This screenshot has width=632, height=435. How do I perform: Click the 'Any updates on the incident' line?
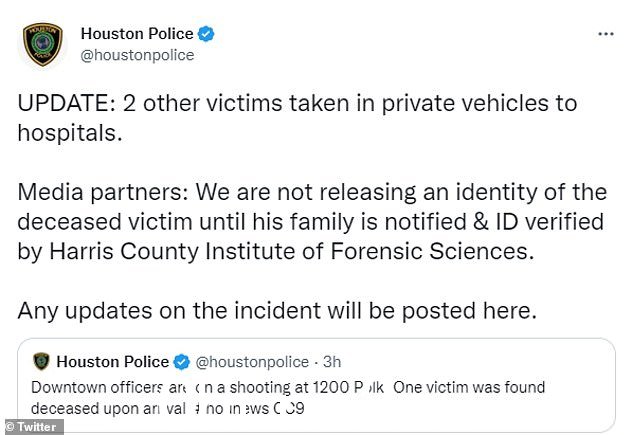pos(277,311)
